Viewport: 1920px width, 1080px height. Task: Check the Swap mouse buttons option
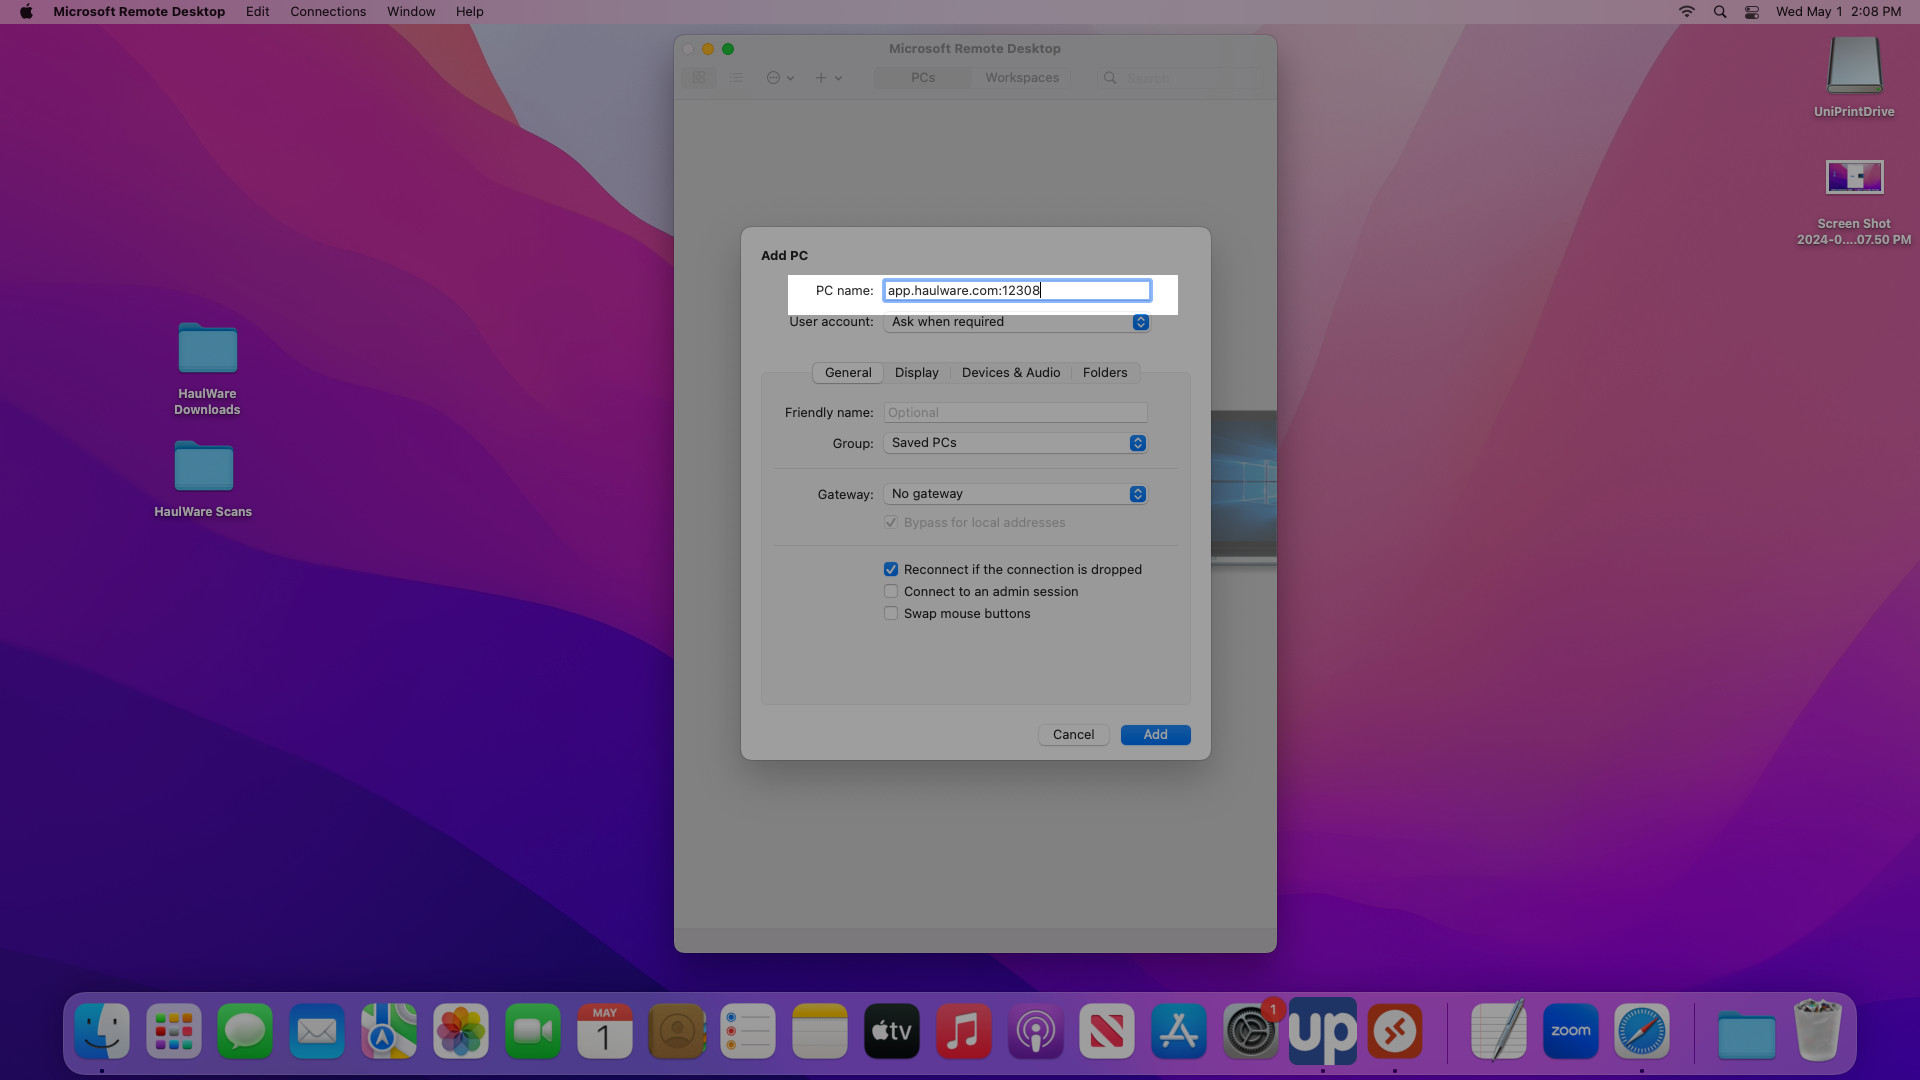(891, 614)
